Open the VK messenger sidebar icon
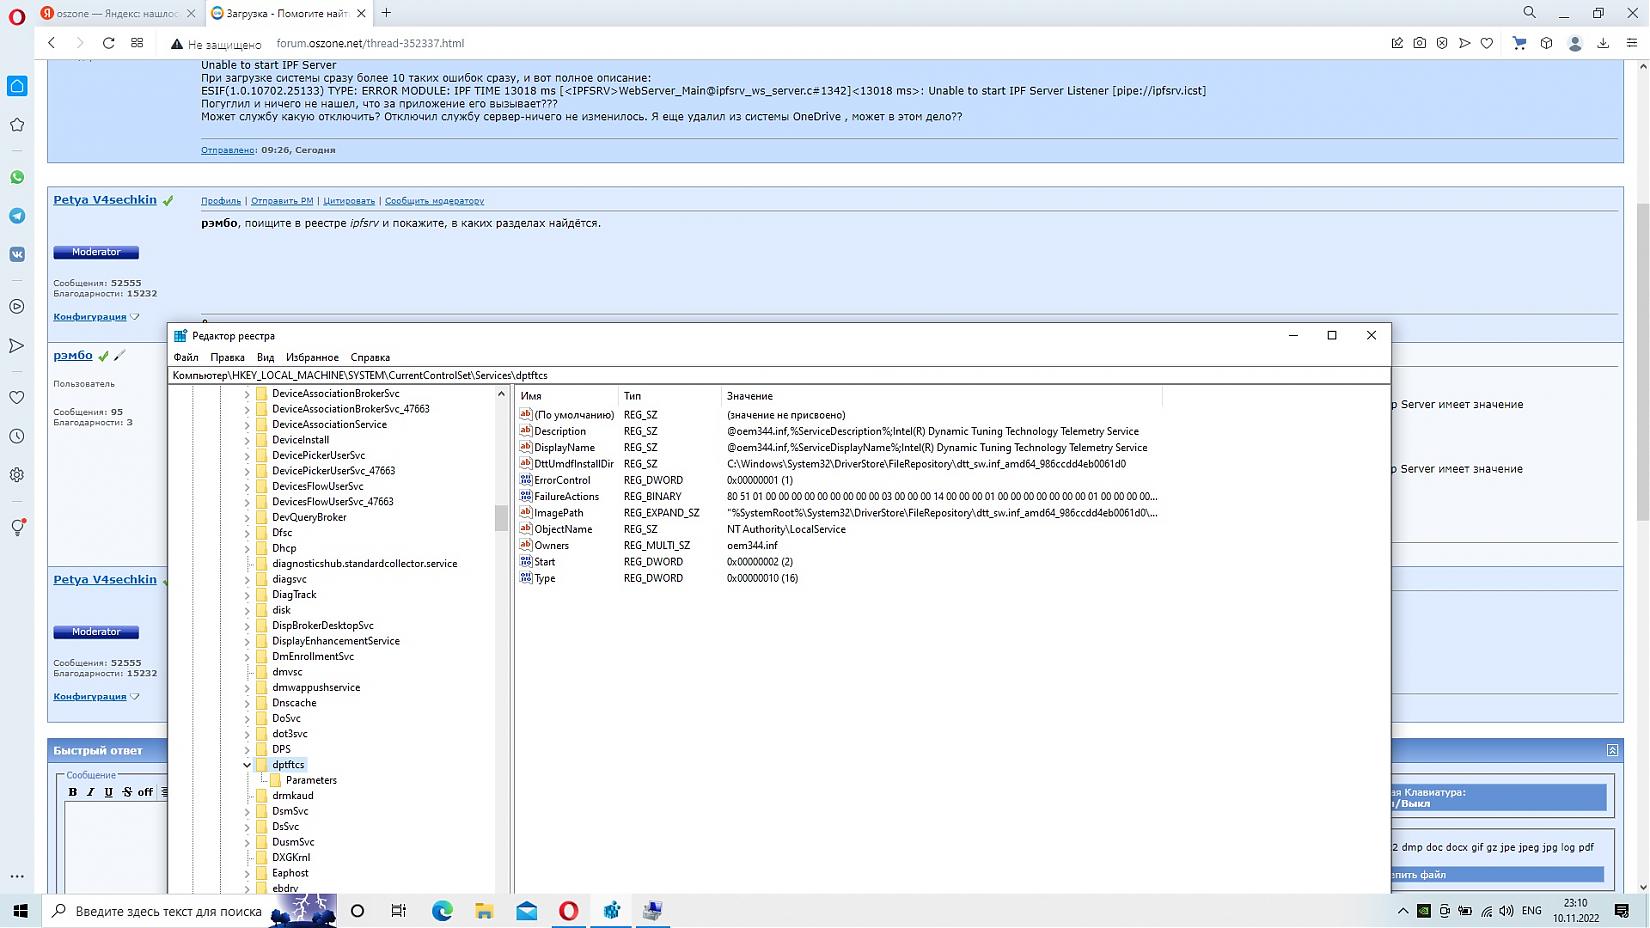 click(17, 255)
